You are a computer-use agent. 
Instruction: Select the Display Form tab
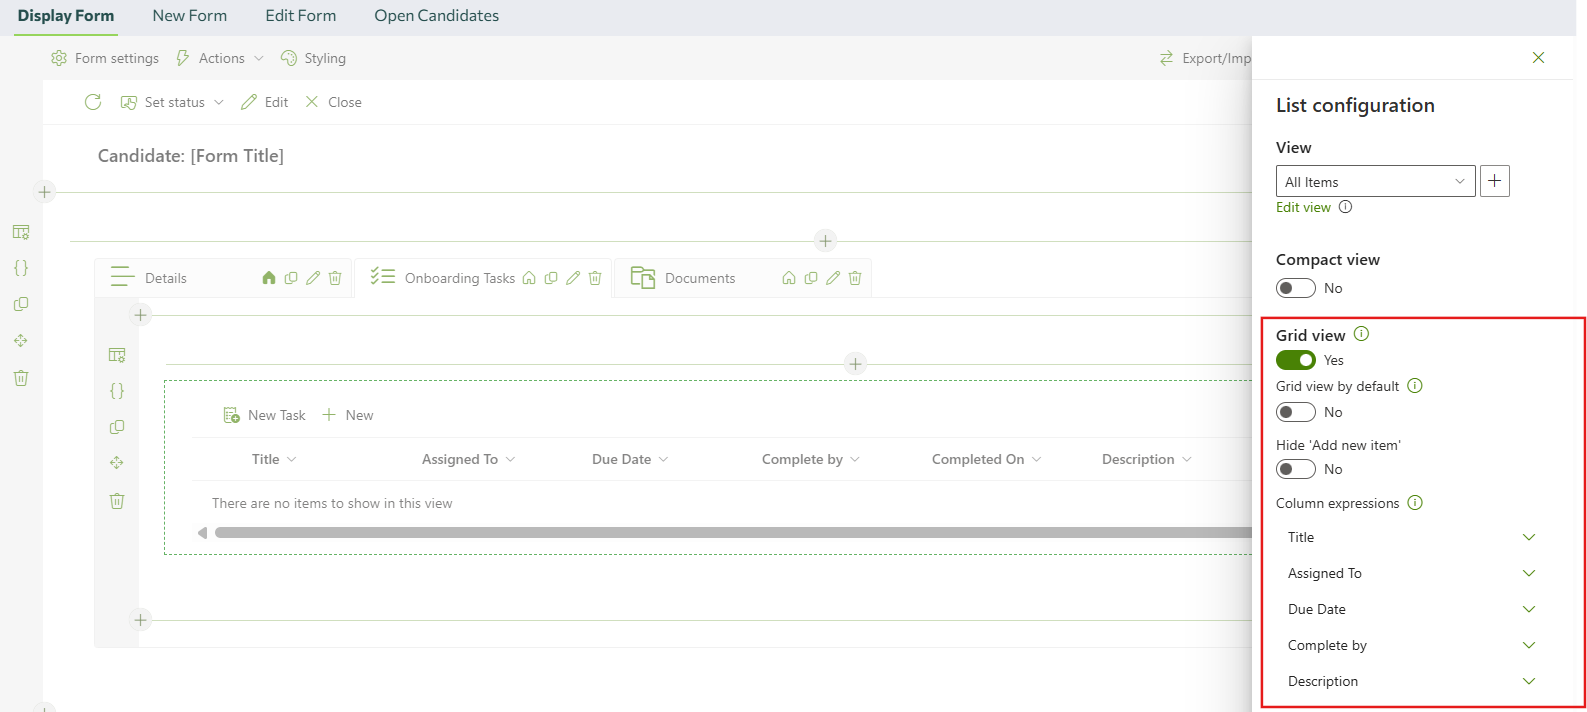point(66,16)
